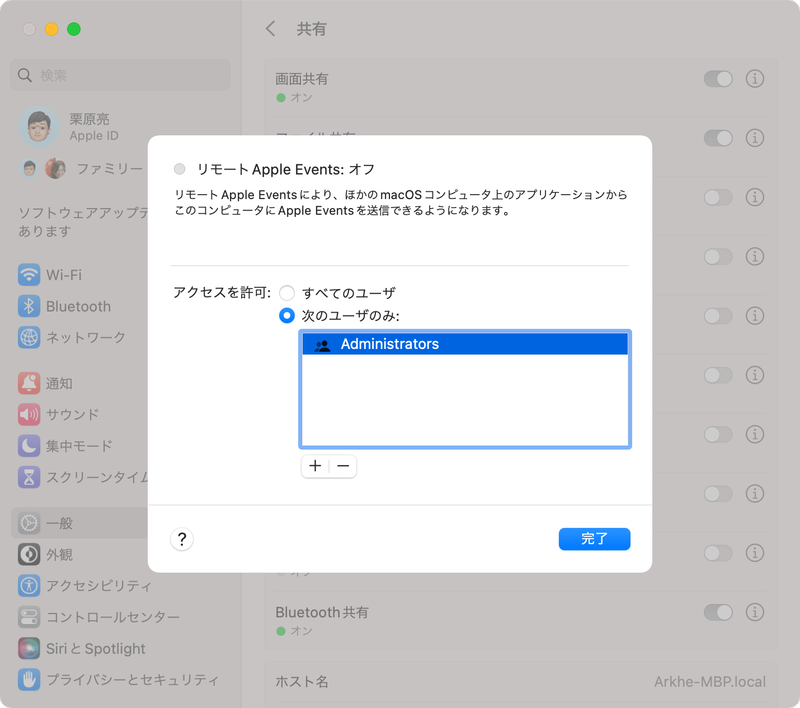Open Siri と Spotlight settings
Viewport: 800px width, 708px height.
(x=95, y=648)
